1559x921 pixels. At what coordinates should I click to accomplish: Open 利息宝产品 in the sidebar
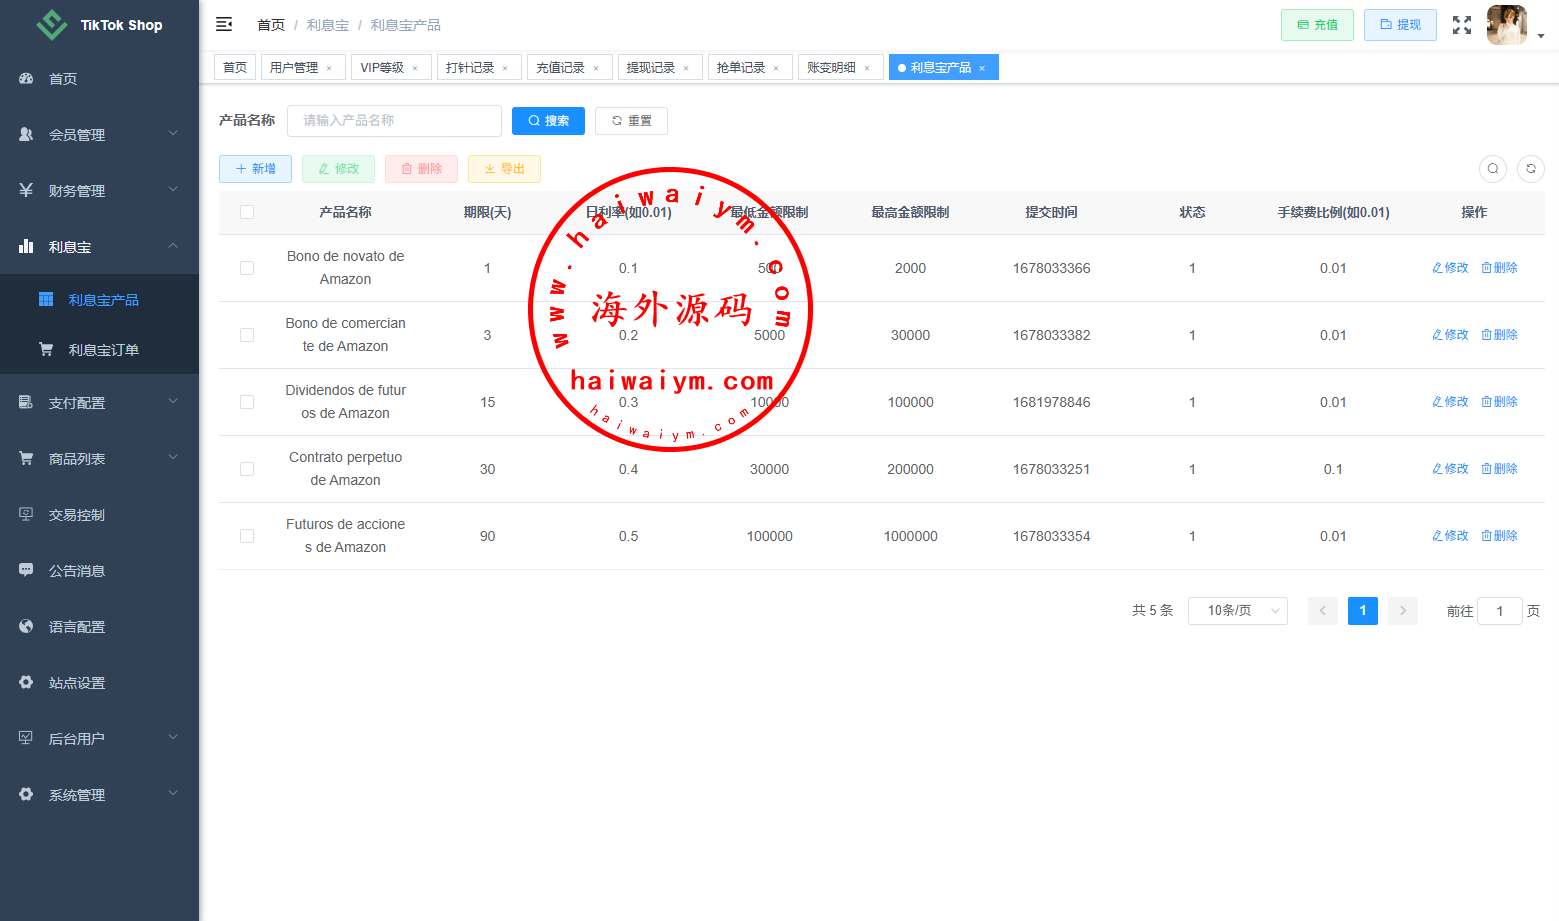pyautogui.click(x=99, y=299)
